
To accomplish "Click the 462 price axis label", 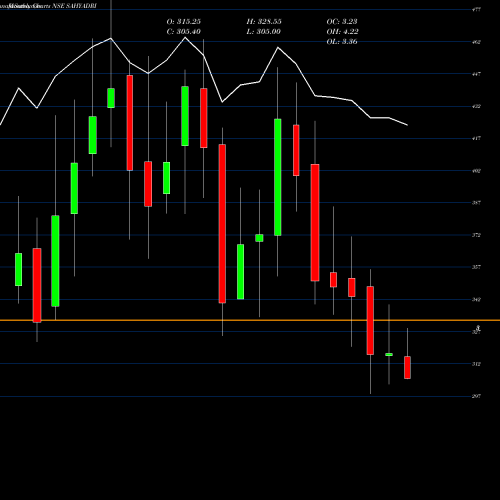I will point(477,42).
